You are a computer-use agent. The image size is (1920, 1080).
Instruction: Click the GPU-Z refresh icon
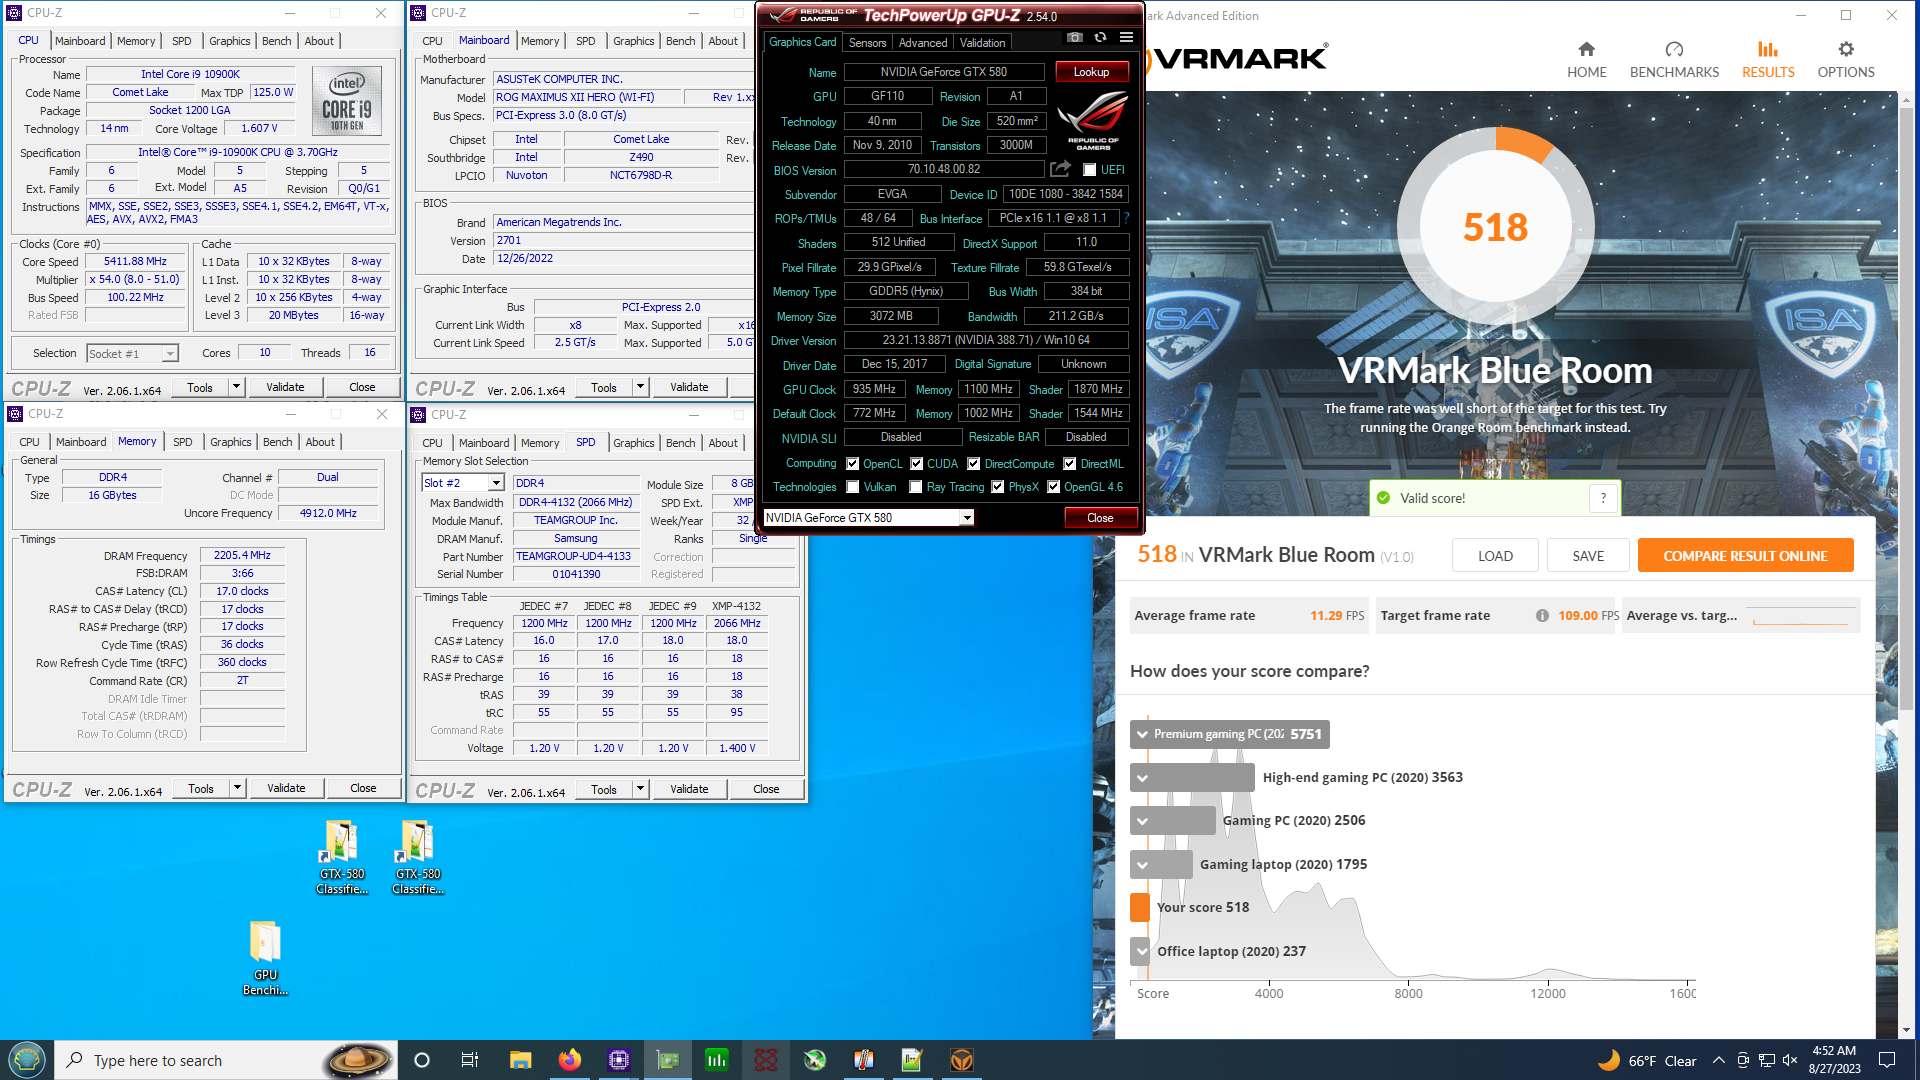click(x=1100, y=38)
